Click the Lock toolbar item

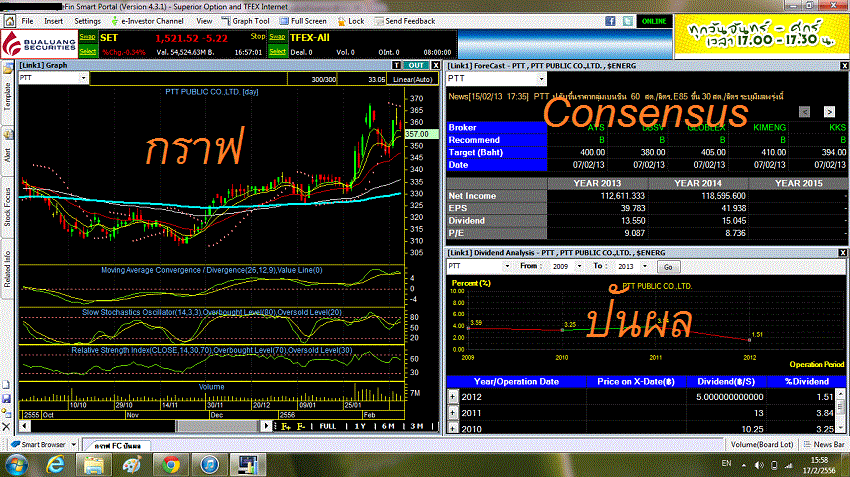(x=351, y=21)
